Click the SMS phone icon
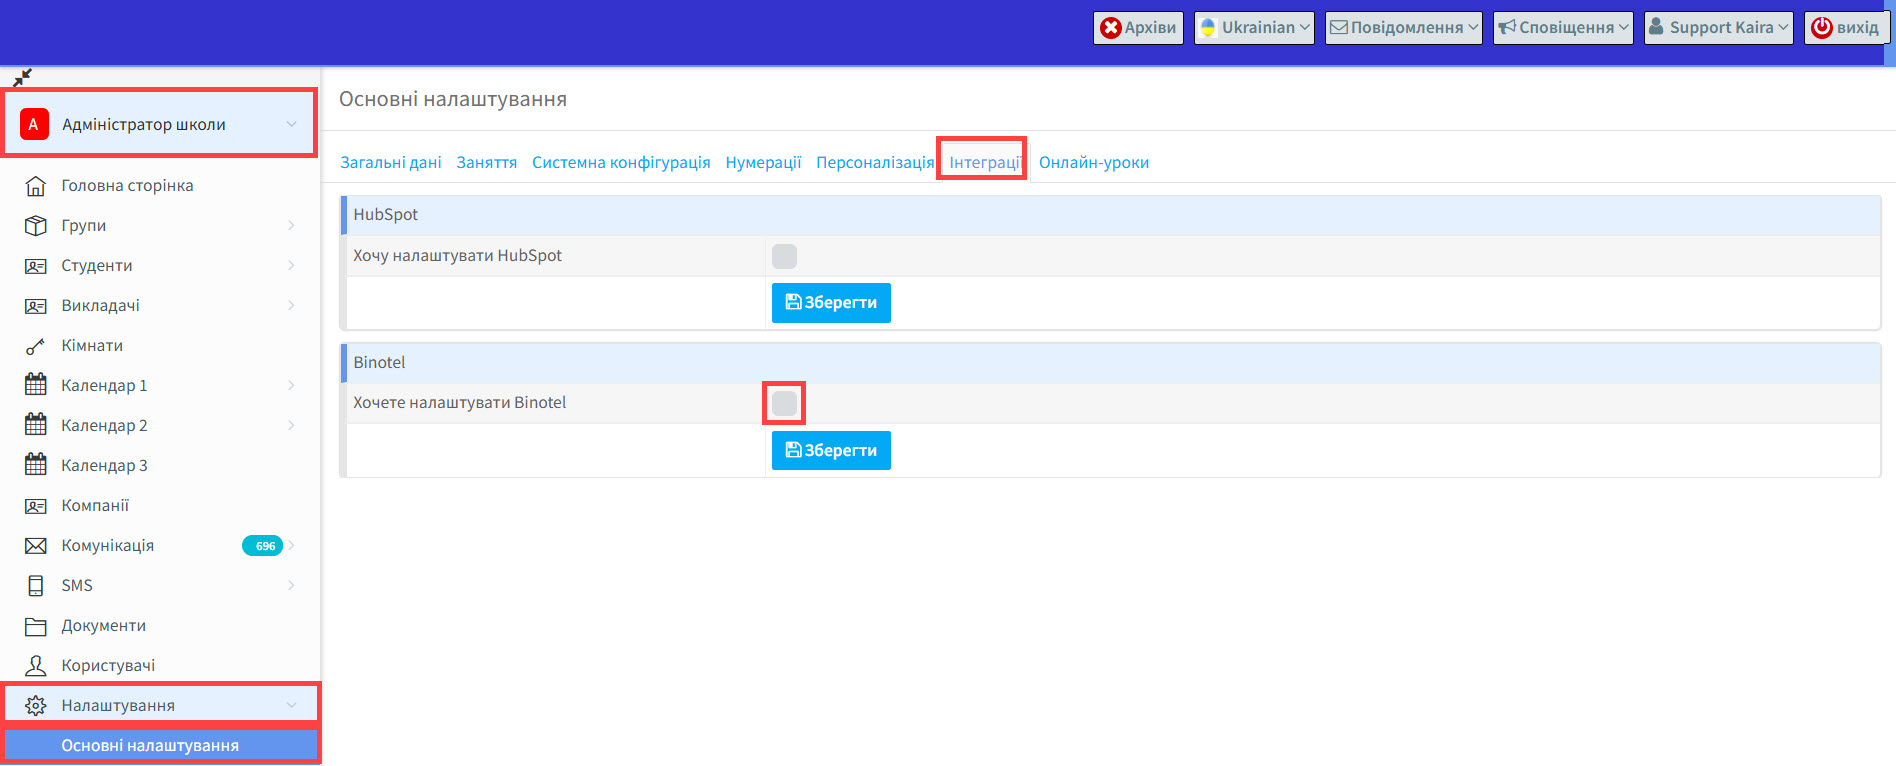This screenshot has height=766, width=1896. coord(36,586)
